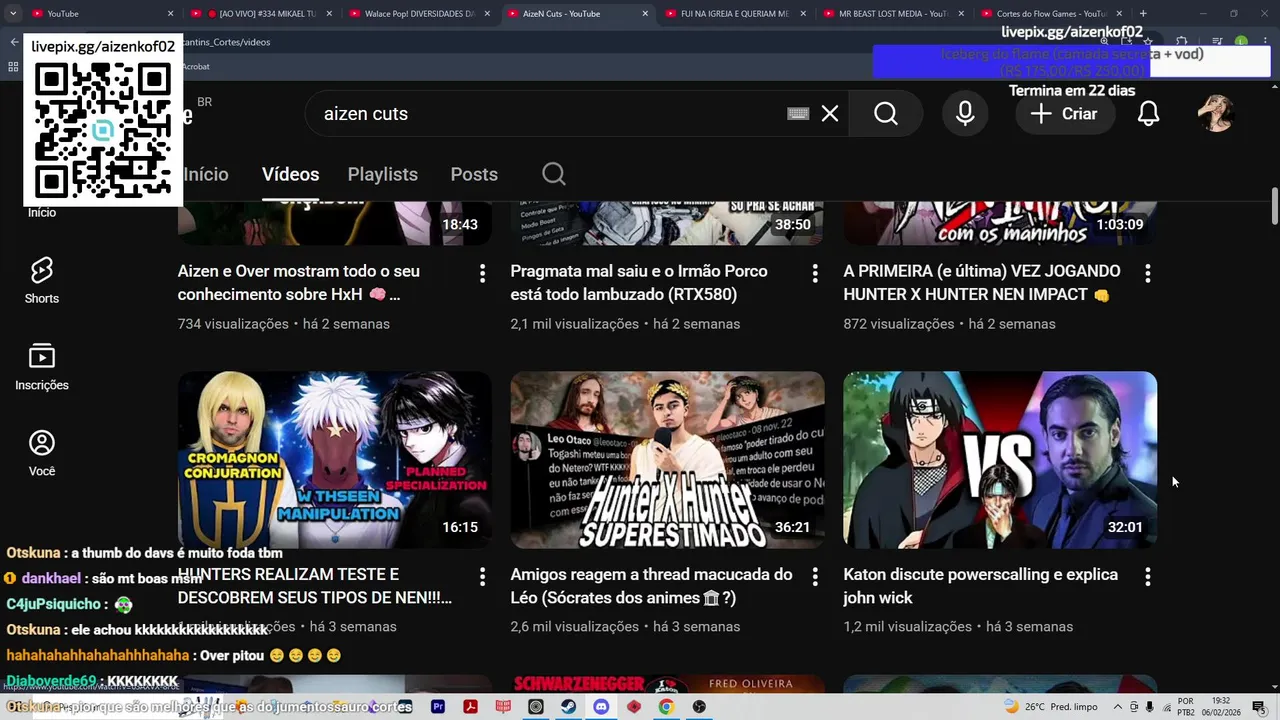1280x720 pixels.
Task: Open Discord from the taskbar
Action: pos(601,707)
